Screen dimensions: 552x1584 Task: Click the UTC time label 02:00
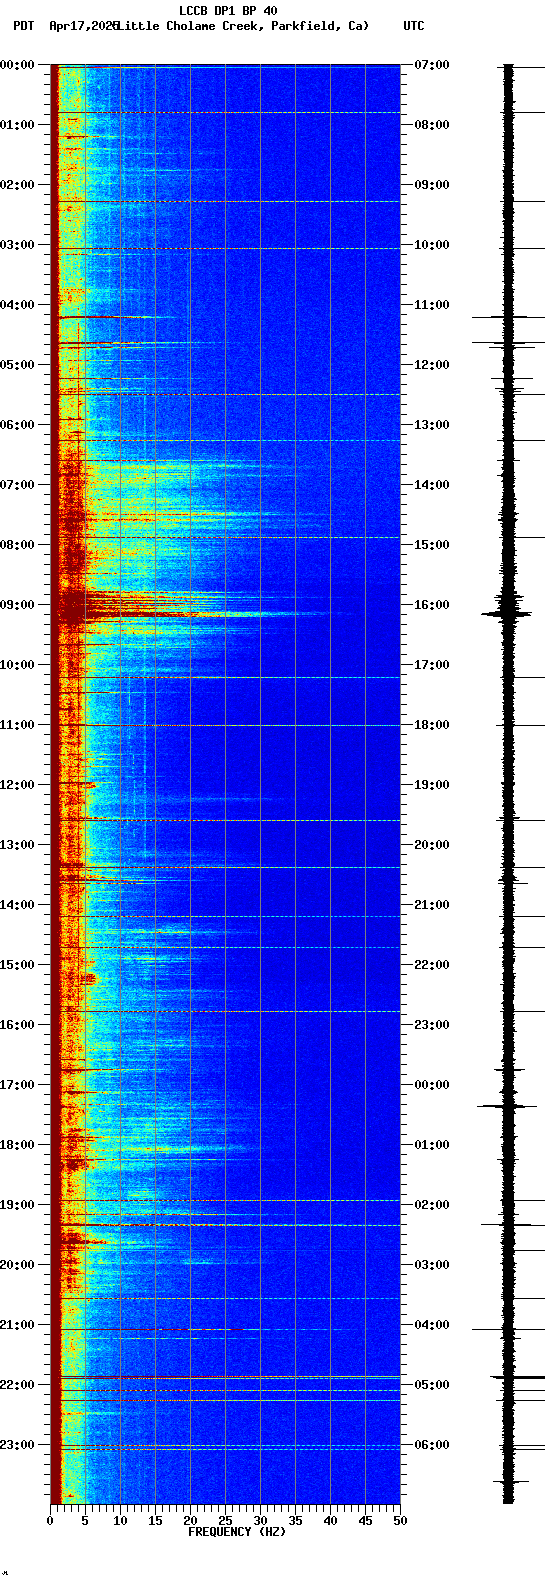431,1205
